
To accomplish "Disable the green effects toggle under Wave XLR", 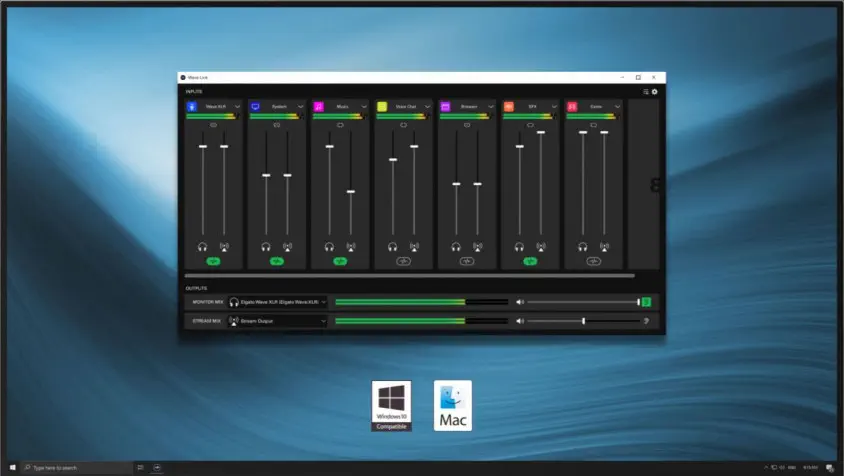I will pos(213,261).
